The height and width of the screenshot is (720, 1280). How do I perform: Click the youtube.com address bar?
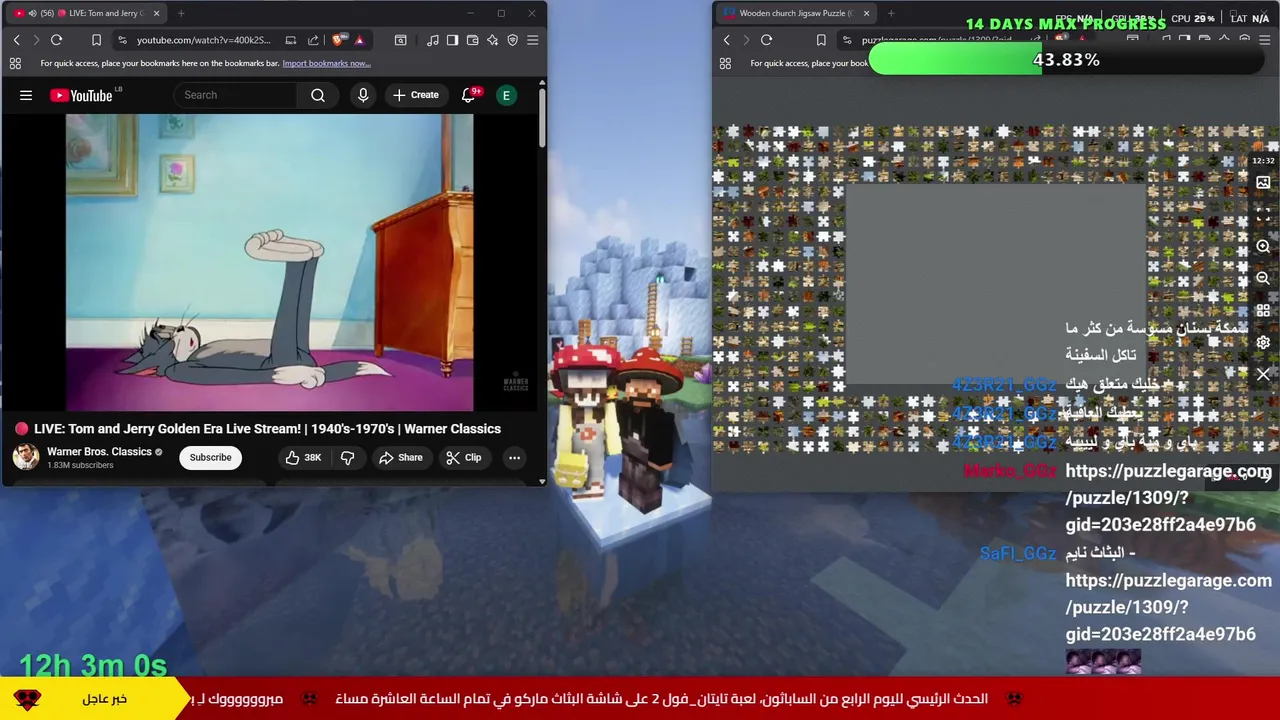click(204, 40)
